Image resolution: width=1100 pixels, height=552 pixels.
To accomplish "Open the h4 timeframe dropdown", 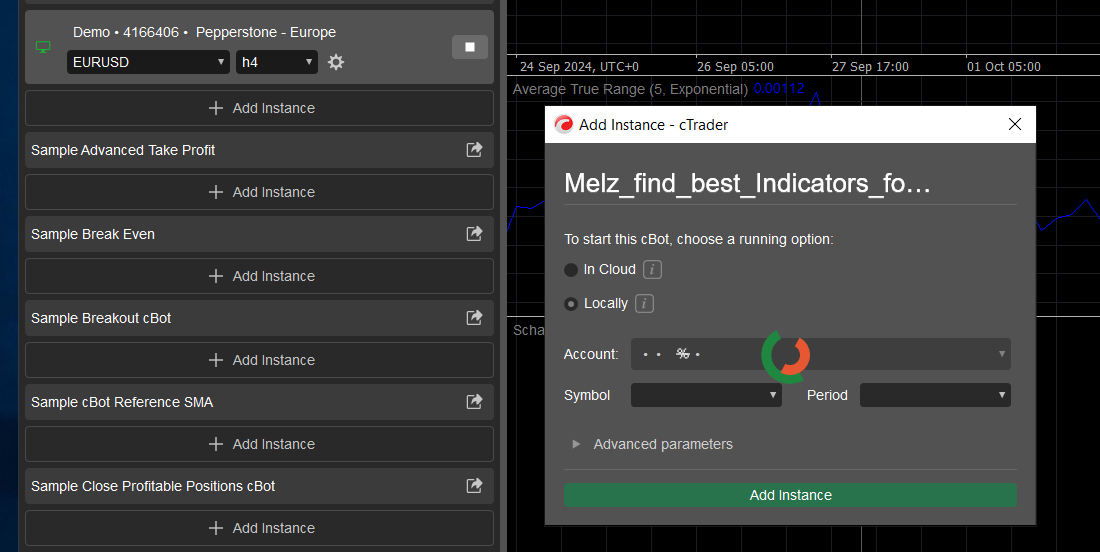I will [276, 62].
